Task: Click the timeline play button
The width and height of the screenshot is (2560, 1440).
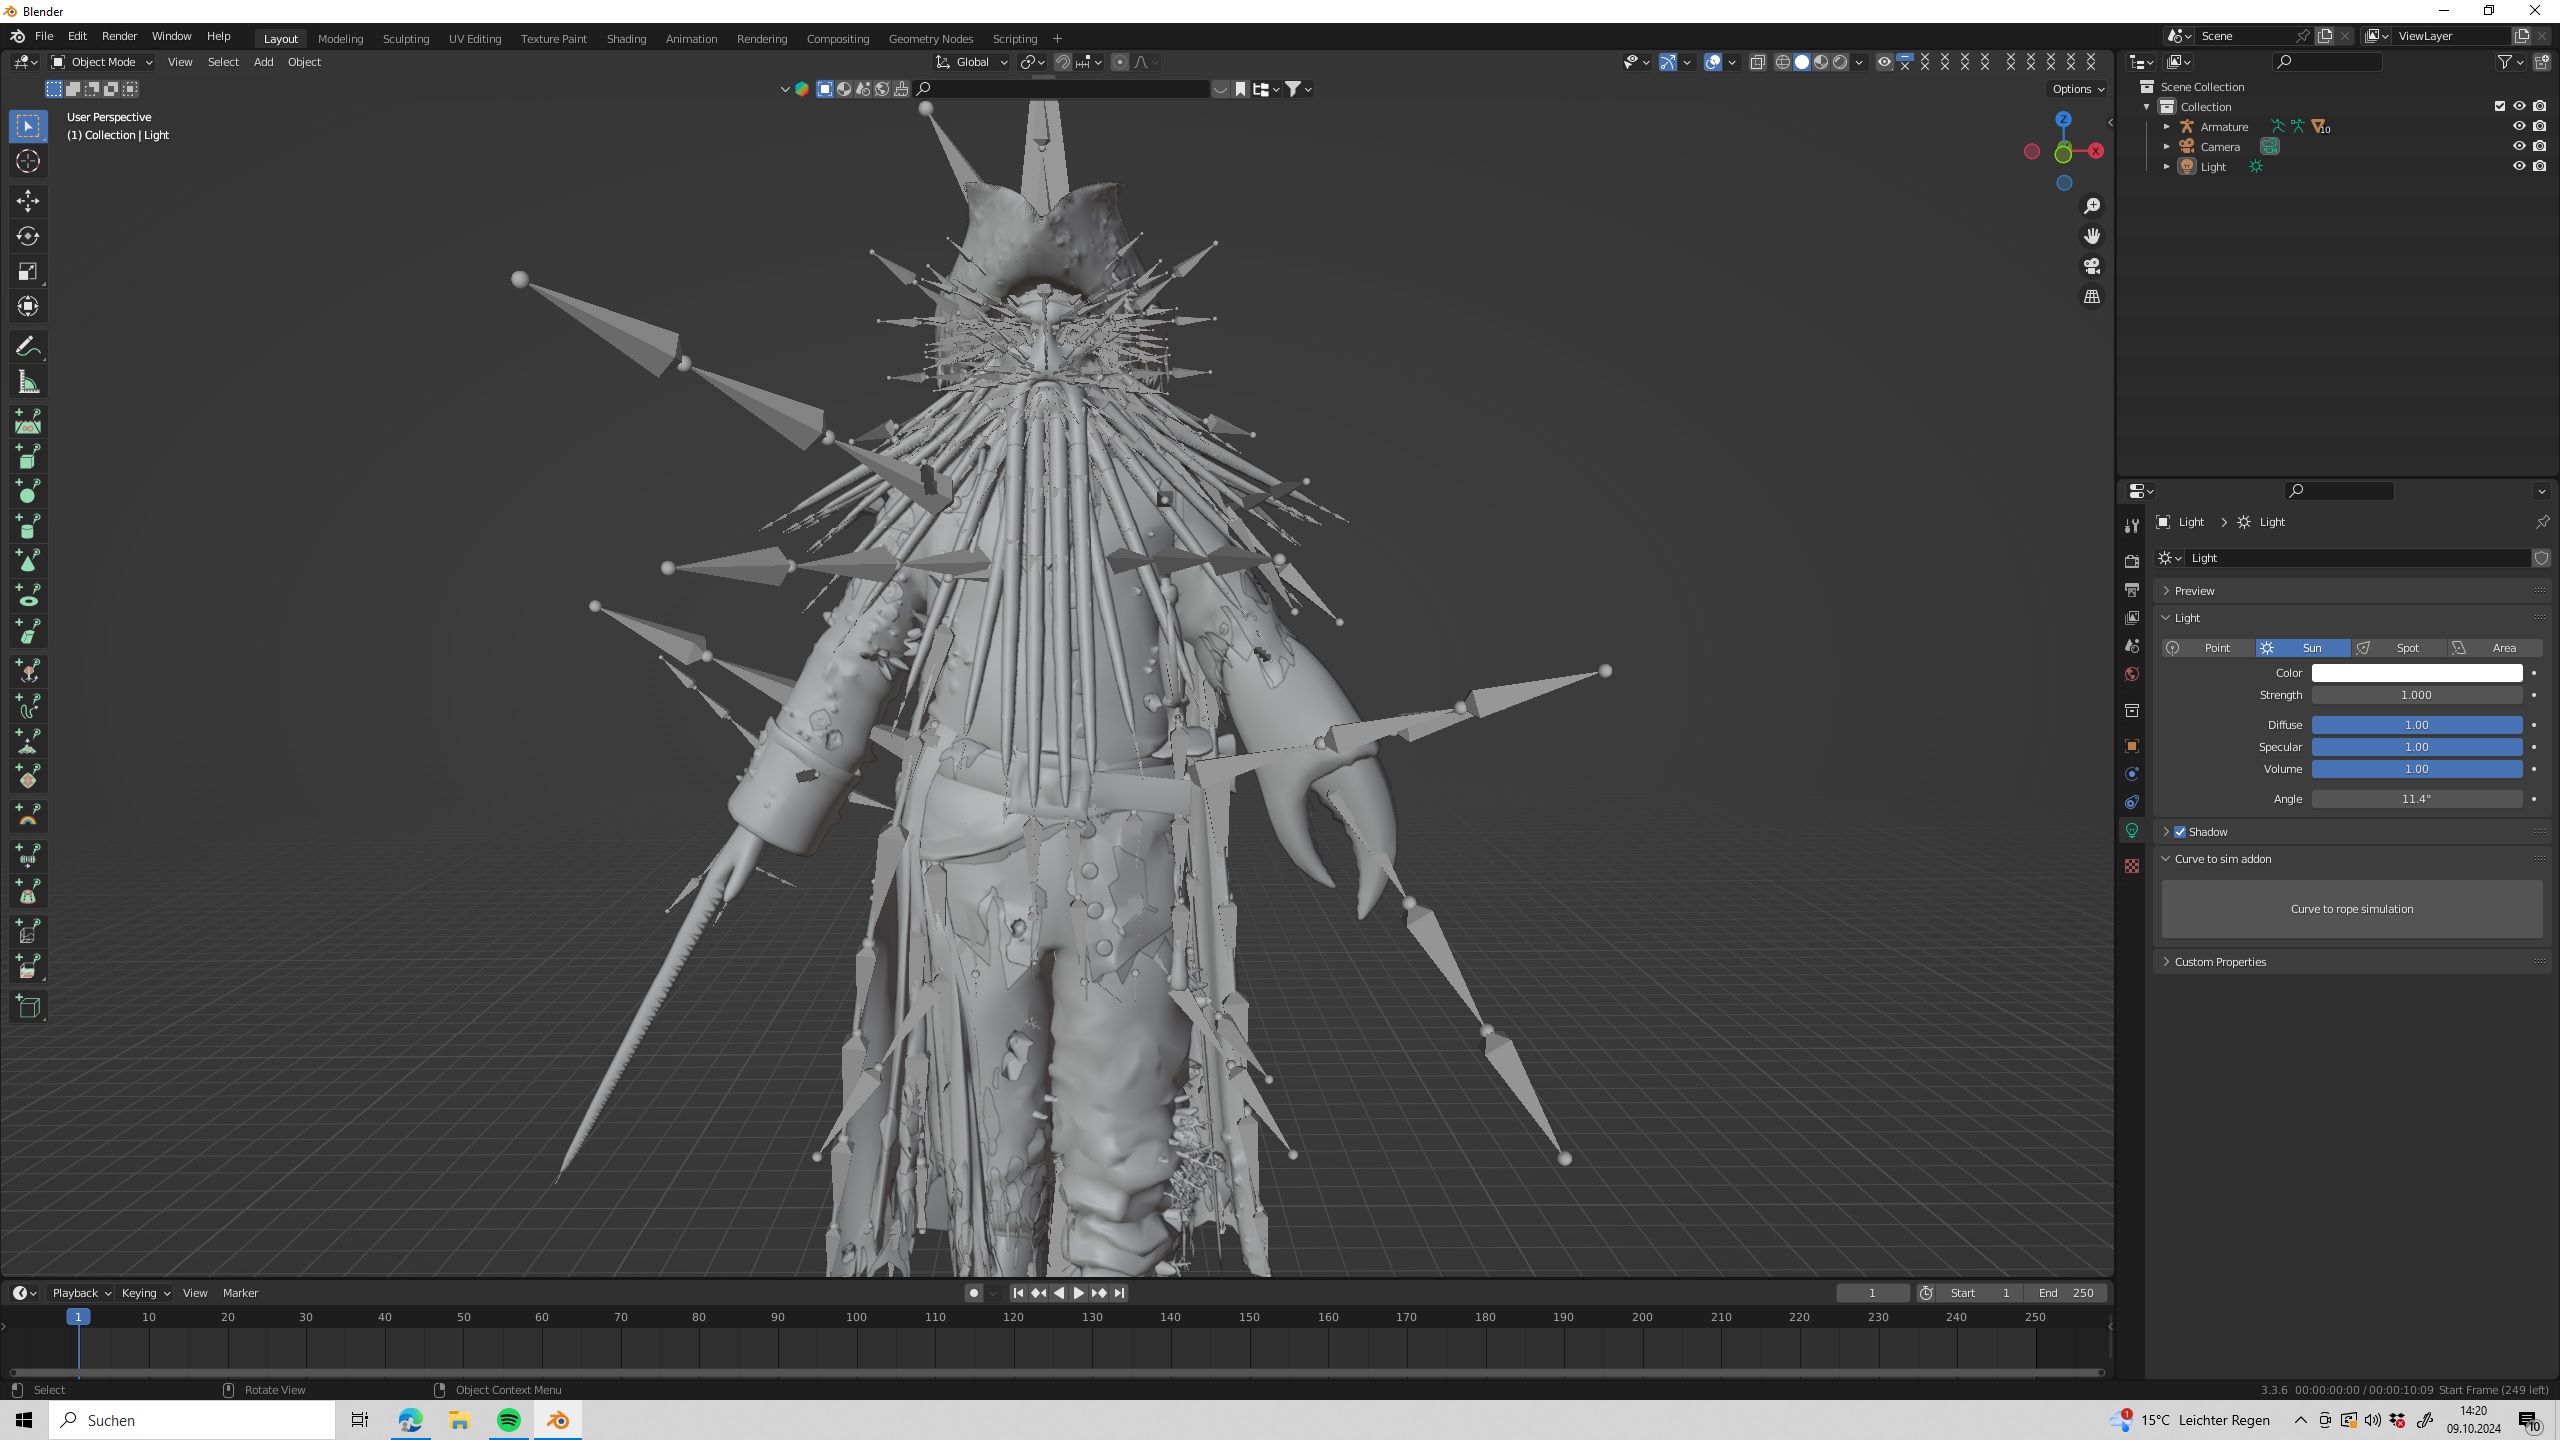Action: [x=1078, y=1293]
